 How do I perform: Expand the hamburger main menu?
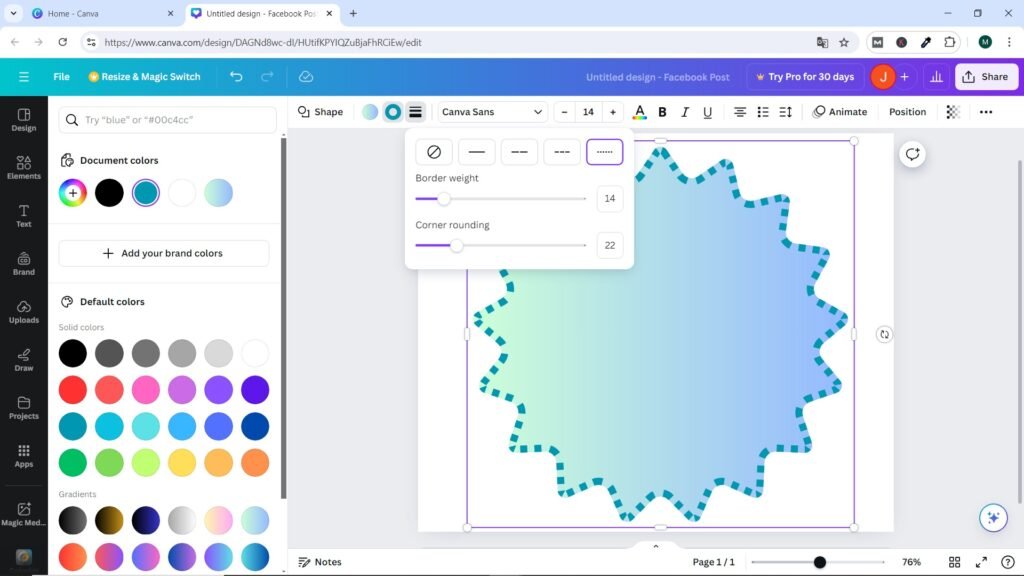pos(24,77)
